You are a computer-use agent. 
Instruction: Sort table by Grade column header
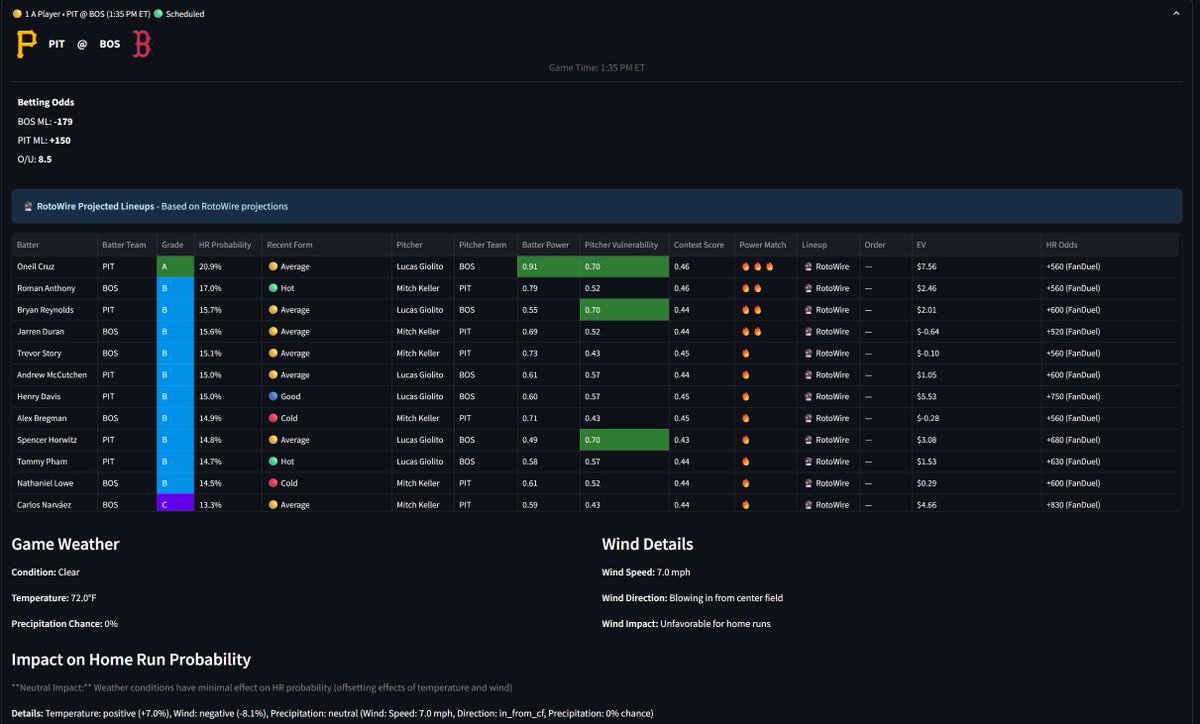coord(175,245)
